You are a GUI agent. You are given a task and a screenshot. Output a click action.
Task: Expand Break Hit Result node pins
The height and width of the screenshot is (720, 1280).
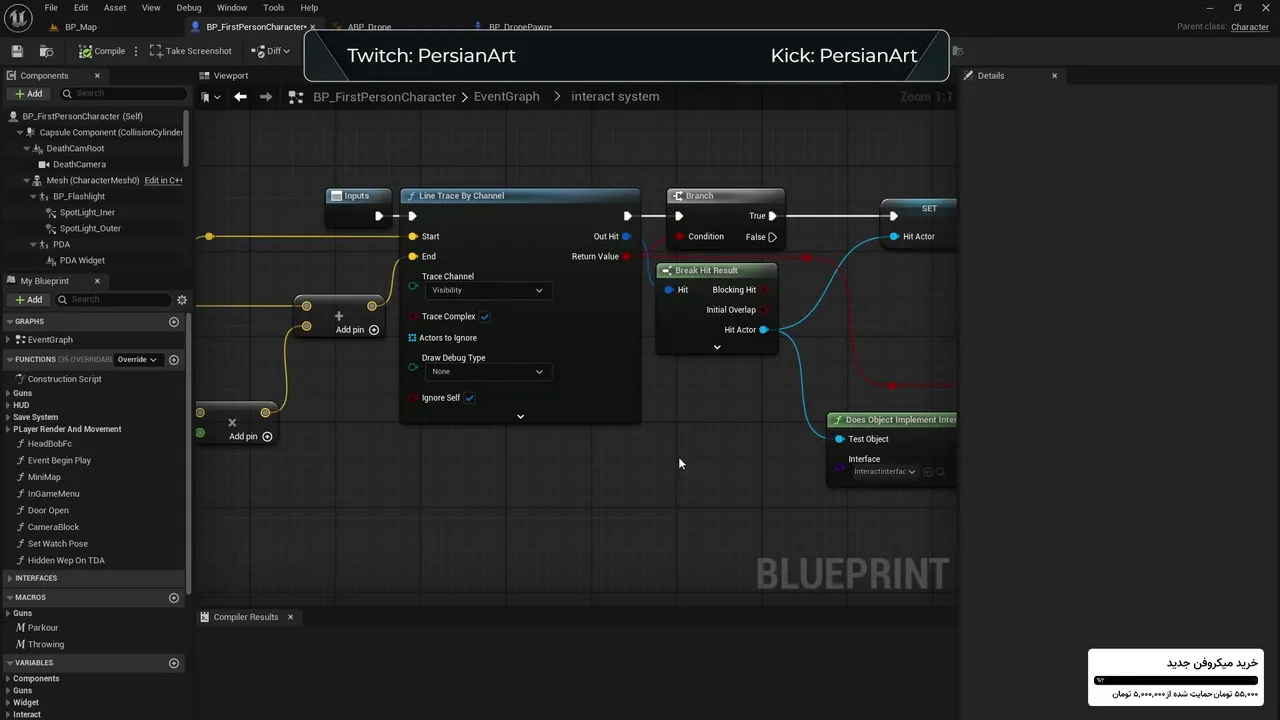(717, 348)
